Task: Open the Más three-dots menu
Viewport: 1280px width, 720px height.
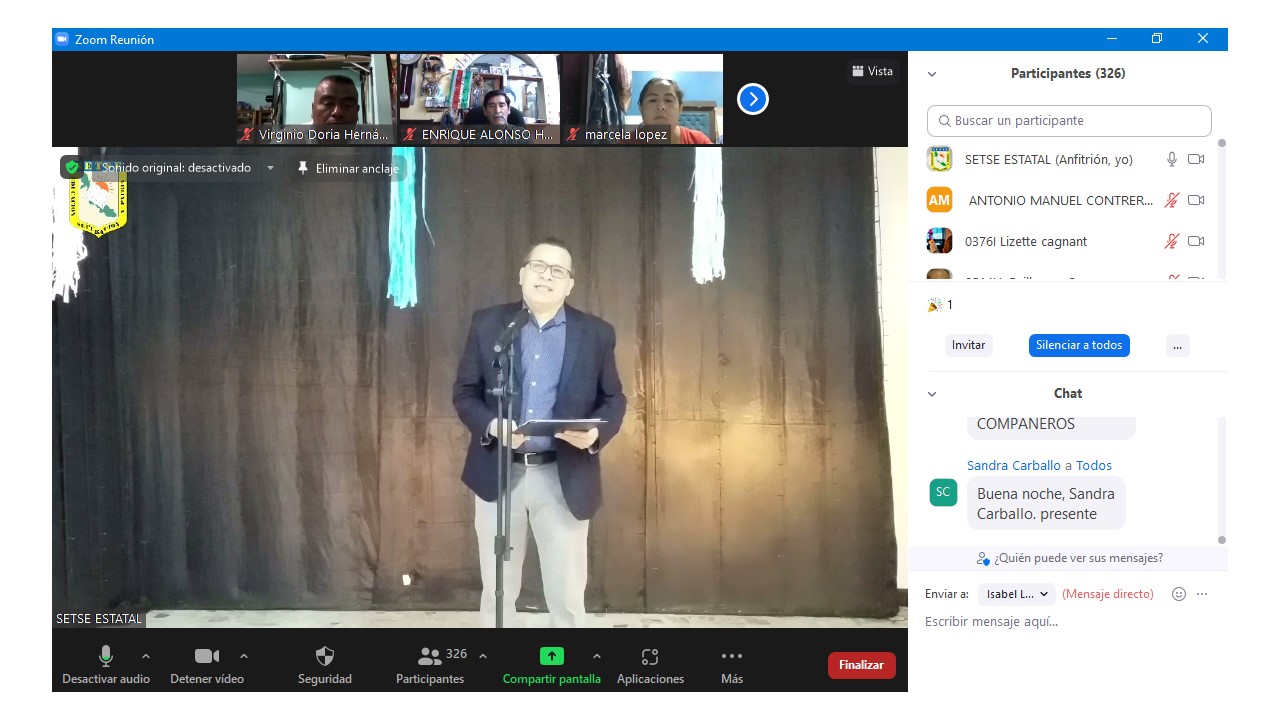Action: click(x=732, y=656)
